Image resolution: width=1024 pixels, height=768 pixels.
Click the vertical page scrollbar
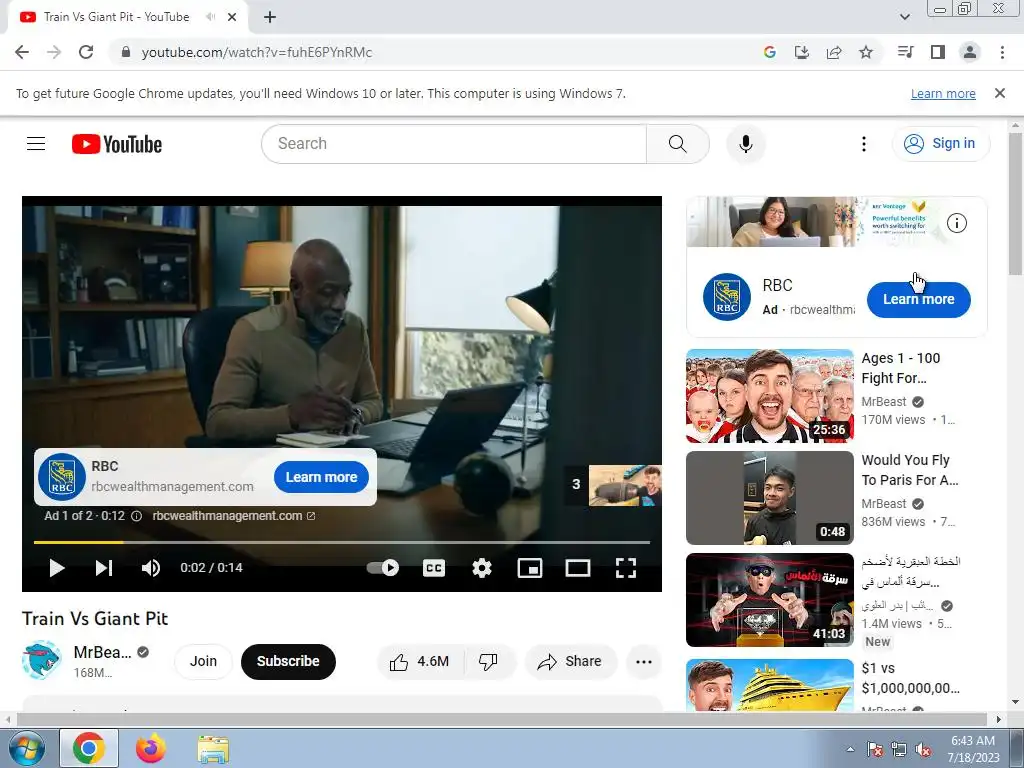(1016, 202)
